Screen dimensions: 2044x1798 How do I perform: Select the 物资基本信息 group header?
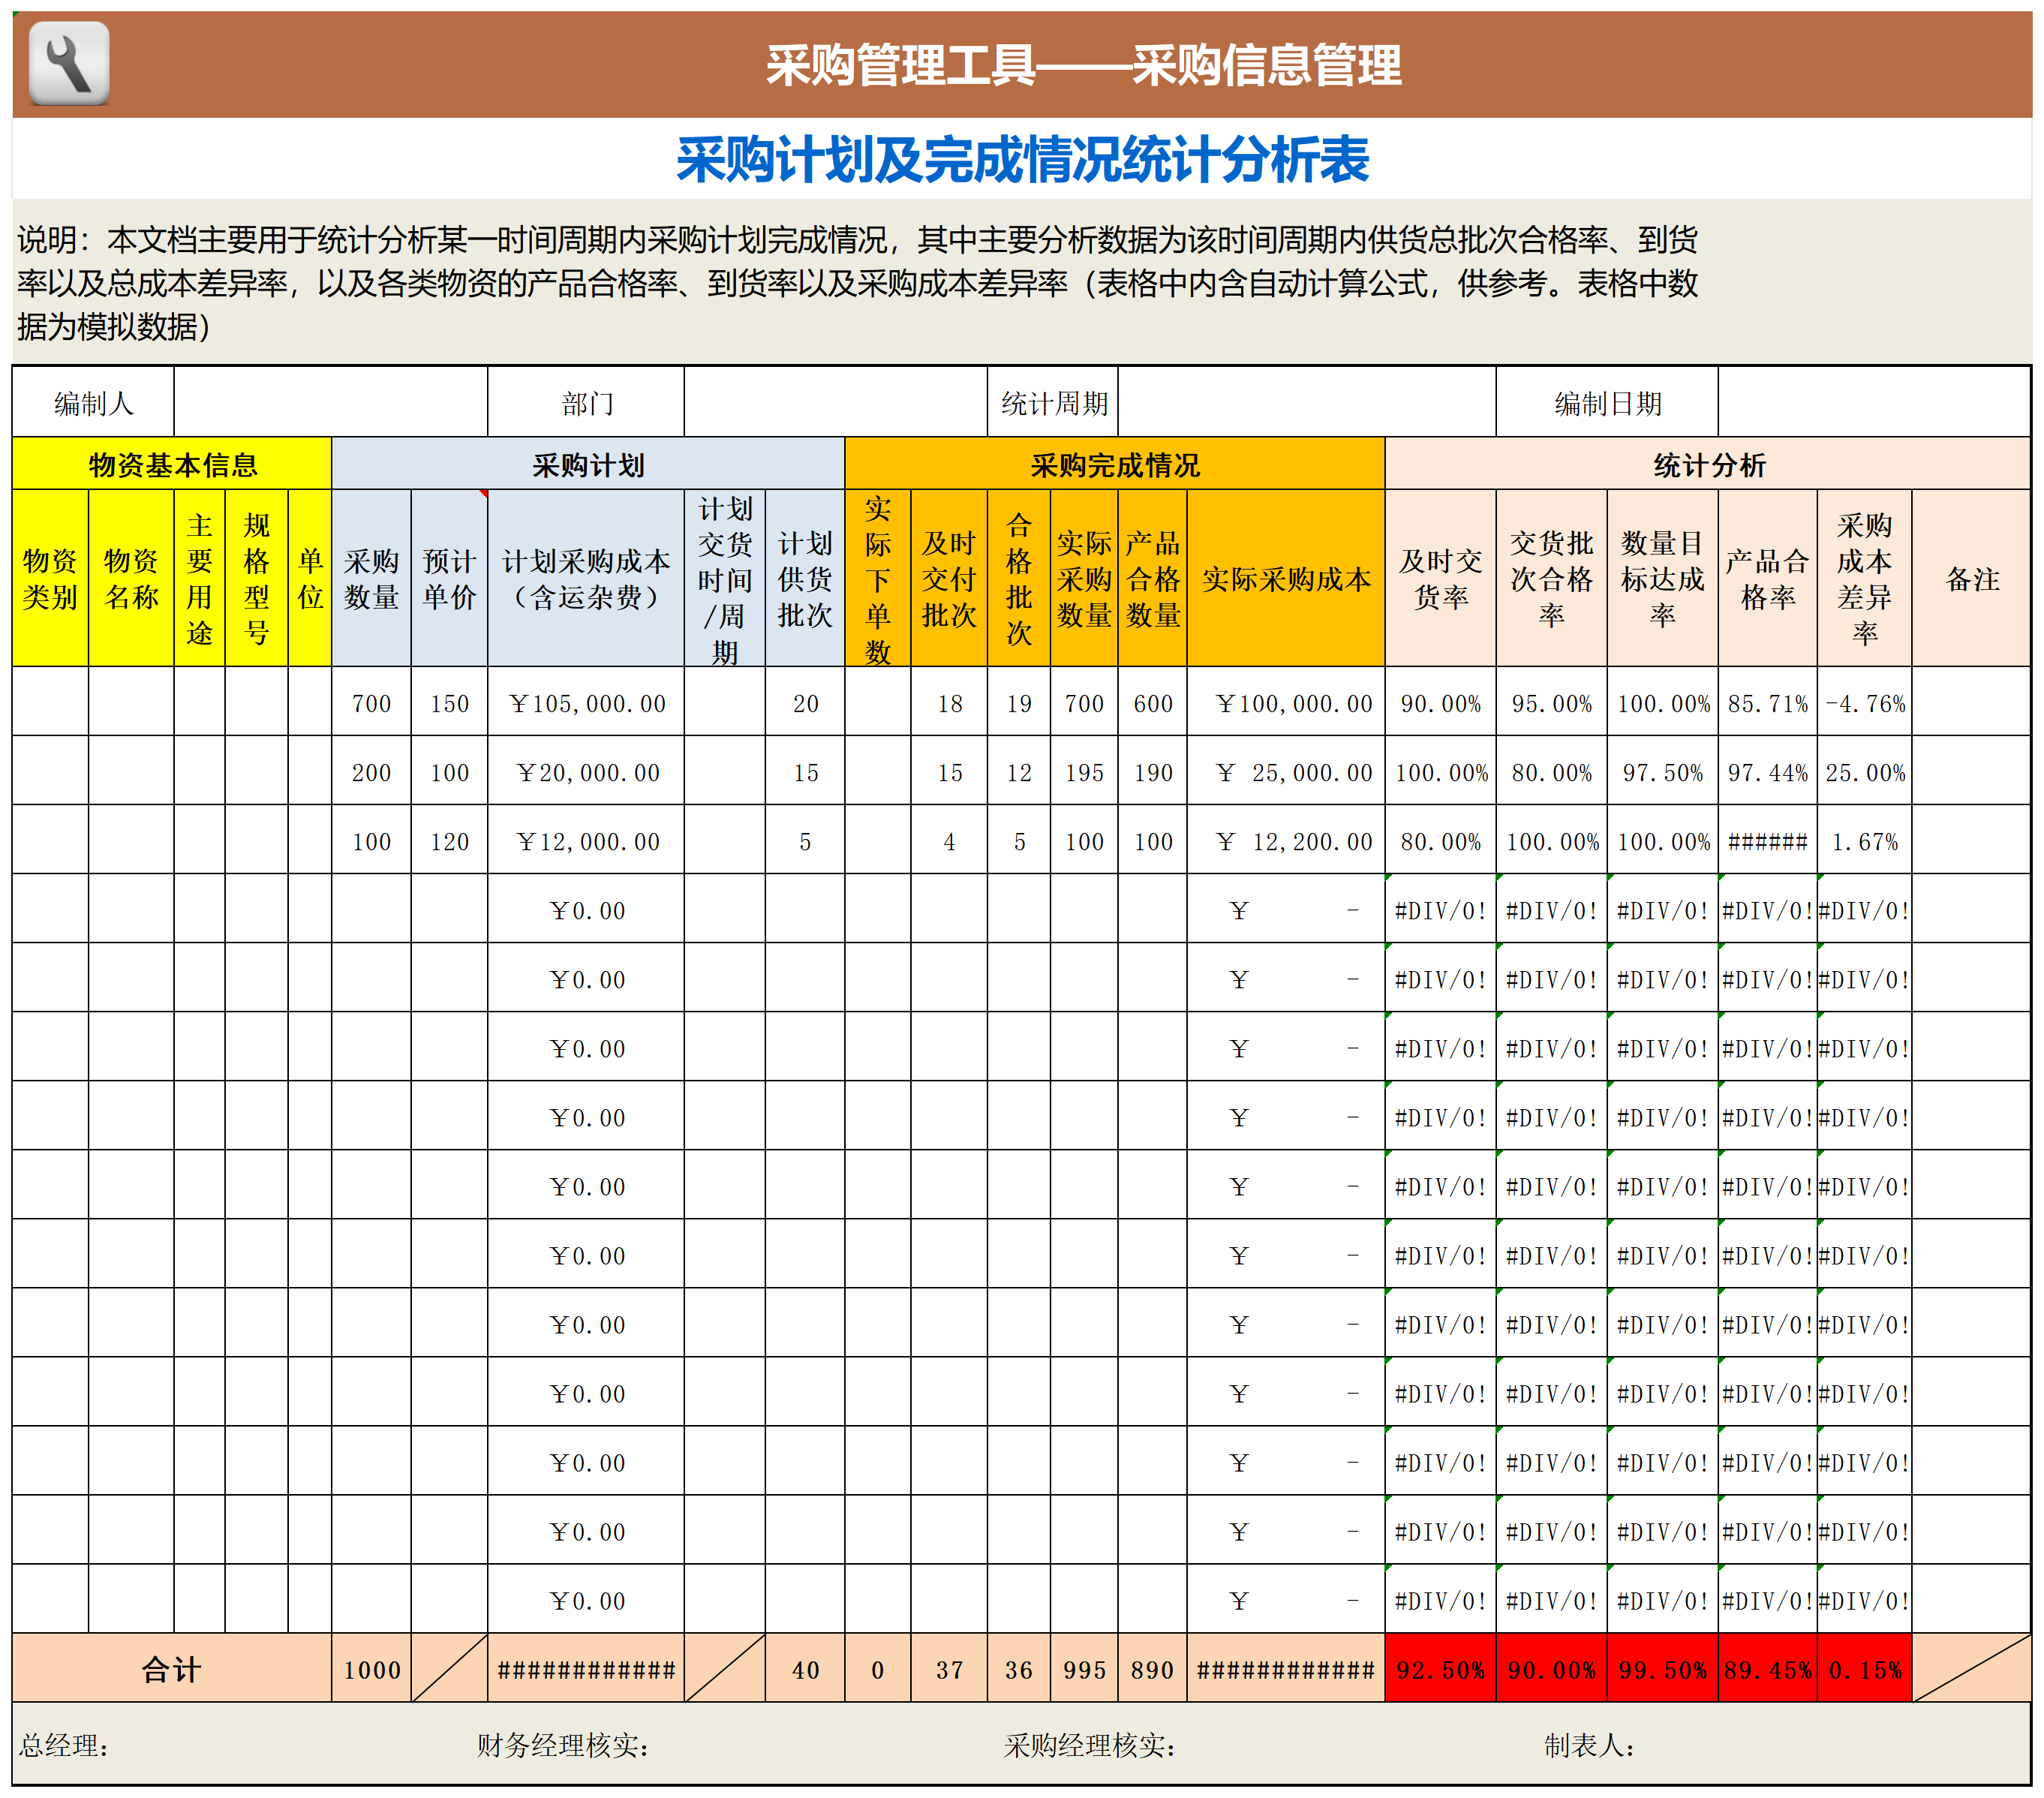[x=172, y=464]
